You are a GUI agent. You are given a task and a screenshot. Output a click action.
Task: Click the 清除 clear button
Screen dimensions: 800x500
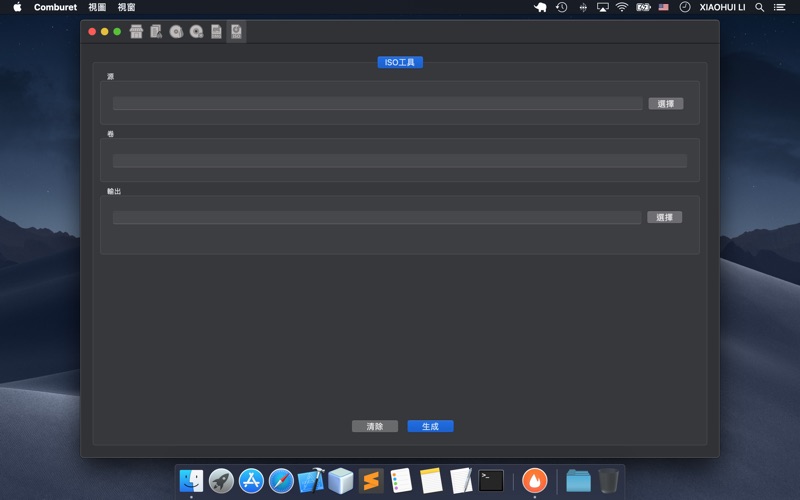pyautogui.click(x=375, y=426)
